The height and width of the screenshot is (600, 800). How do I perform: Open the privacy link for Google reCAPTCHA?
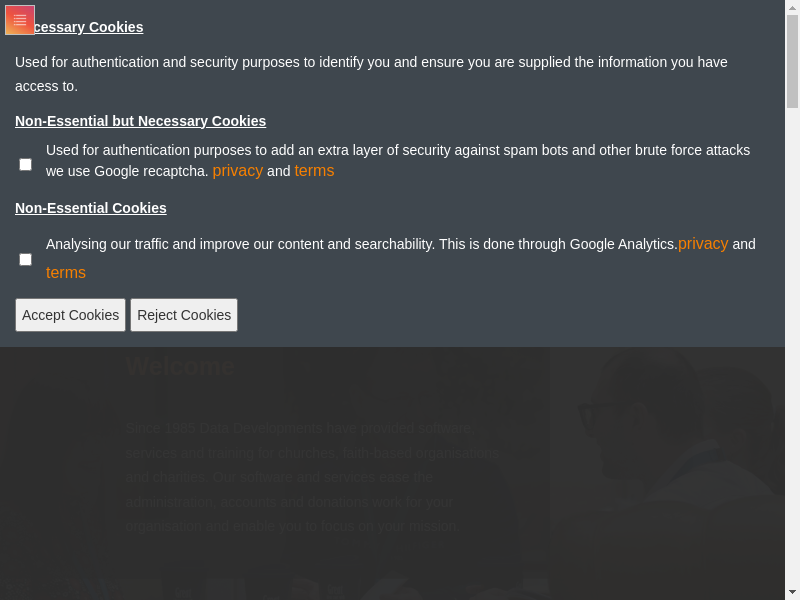tap(237, 171)
